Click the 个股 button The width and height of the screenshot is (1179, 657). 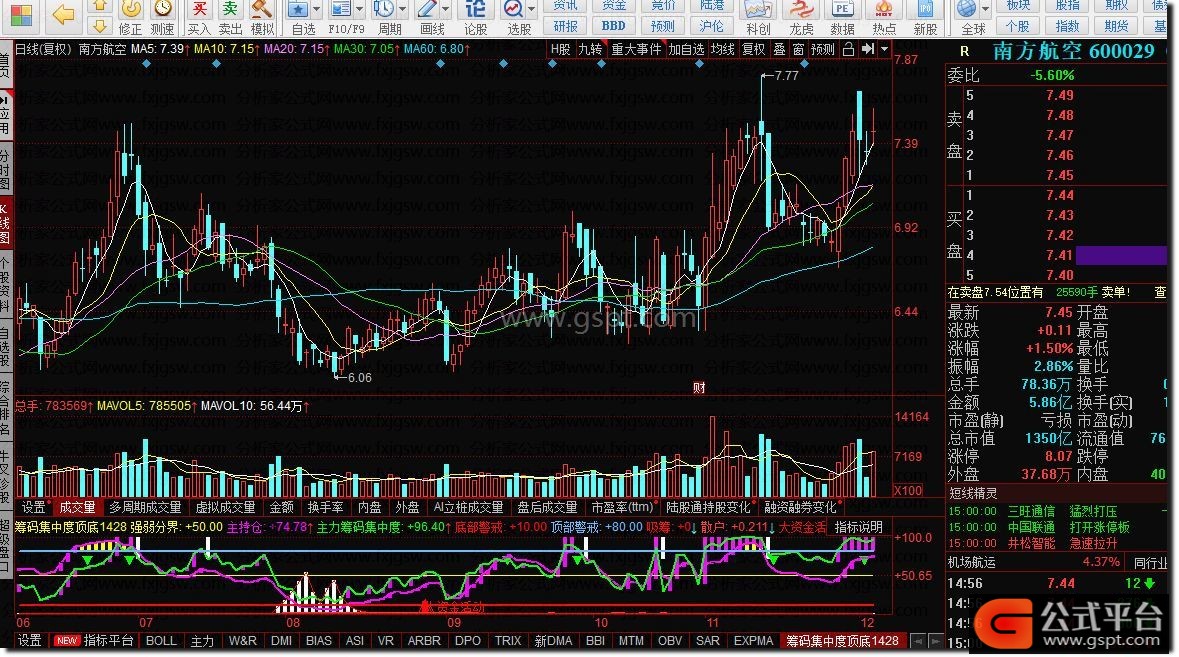1018,26
